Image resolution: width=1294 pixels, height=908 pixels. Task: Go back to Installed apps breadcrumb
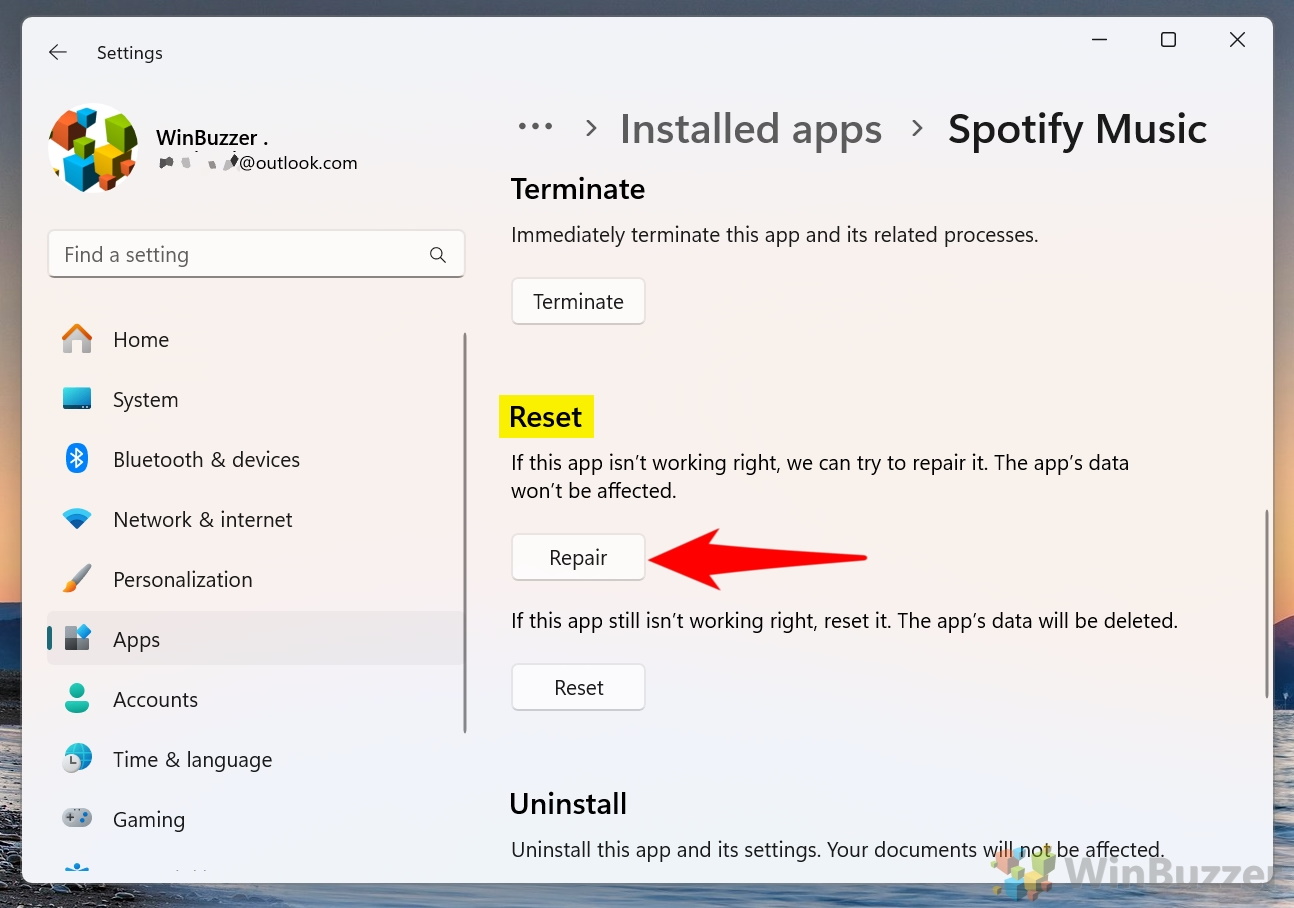tap(751, 129)
